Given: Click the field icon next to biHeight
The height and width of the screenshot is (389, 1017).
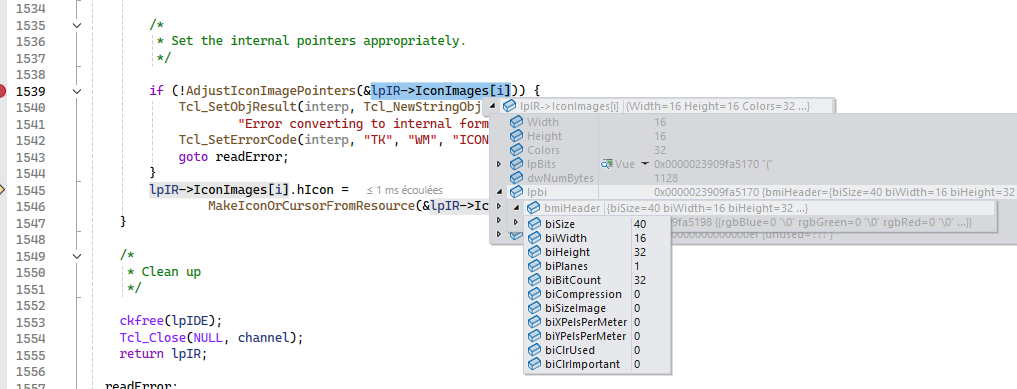Looking at the screenshot, I should click(534, 252).
